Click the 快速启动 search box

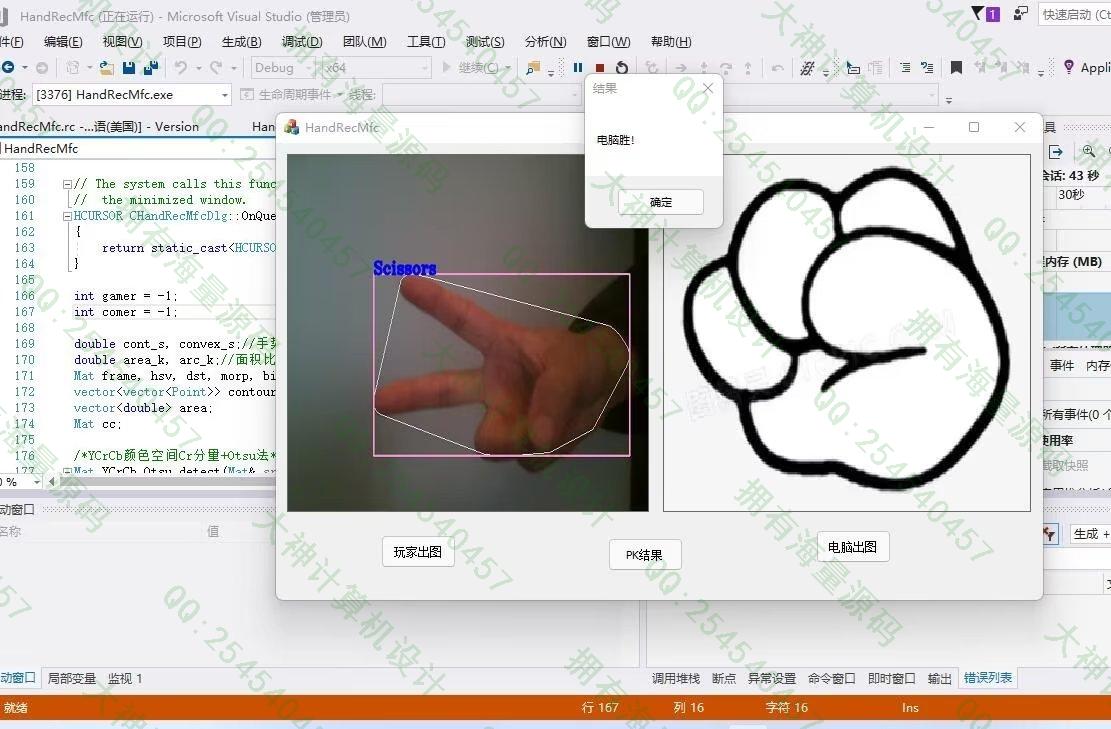1075,14
